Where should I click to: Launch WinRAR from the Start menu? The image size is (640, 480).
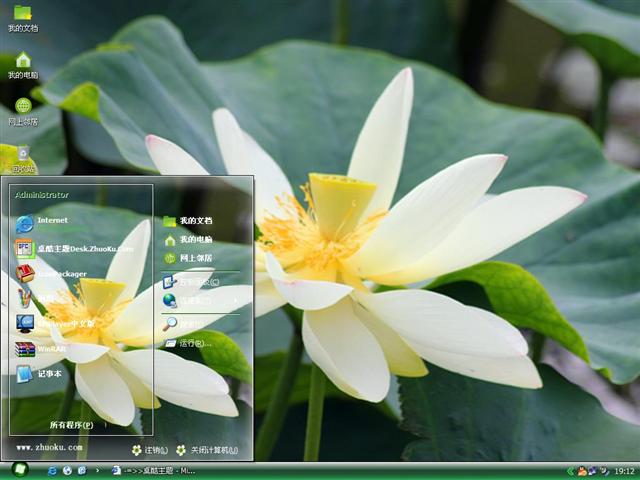pos(50,349)
